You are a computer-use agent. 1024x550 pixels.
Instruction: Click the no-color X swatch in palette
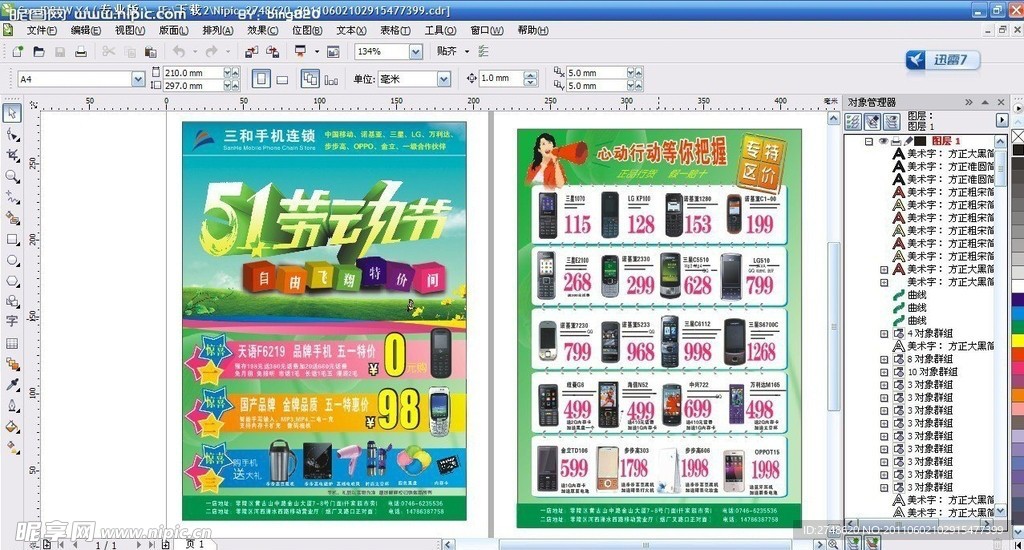[1017, 136]
